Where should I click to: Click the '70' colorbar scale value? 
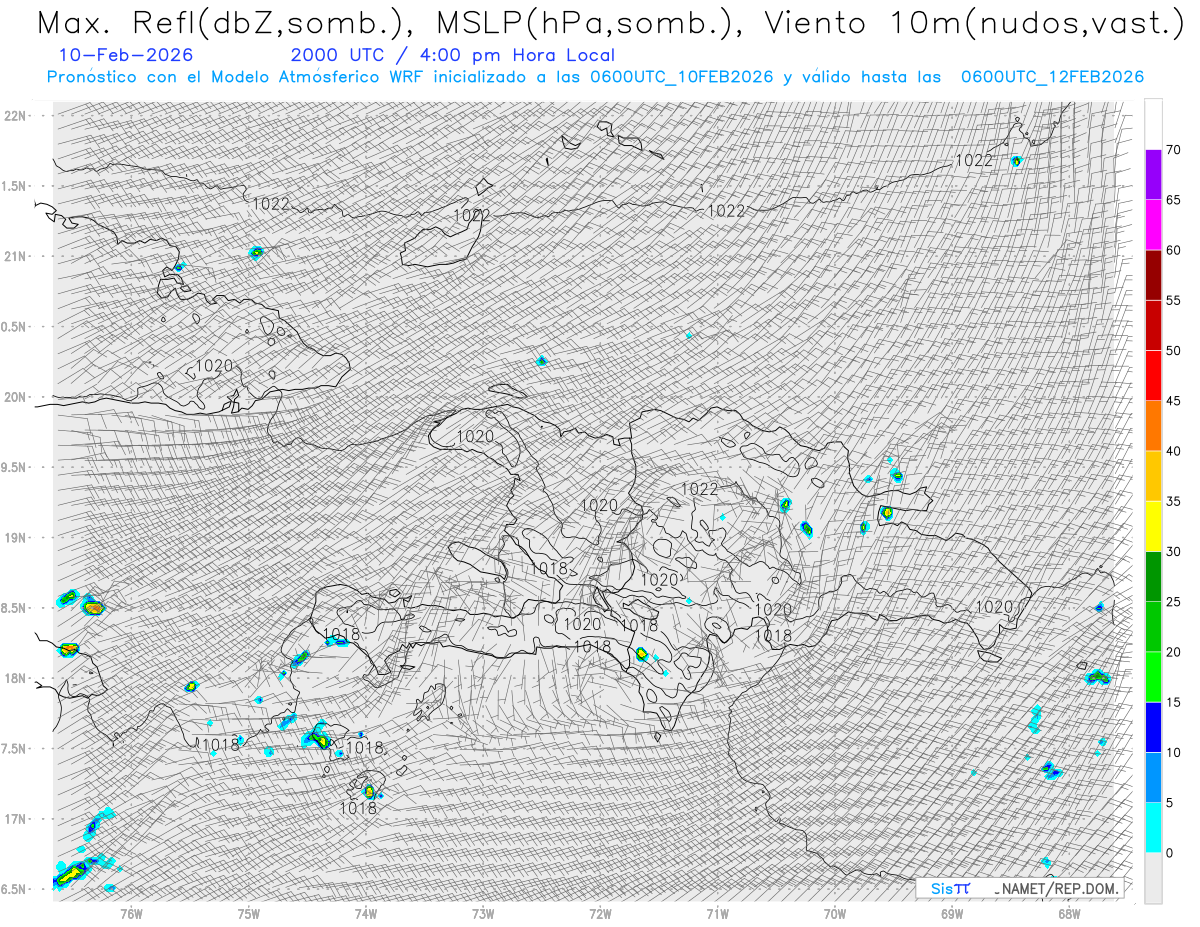(1174, 150)
